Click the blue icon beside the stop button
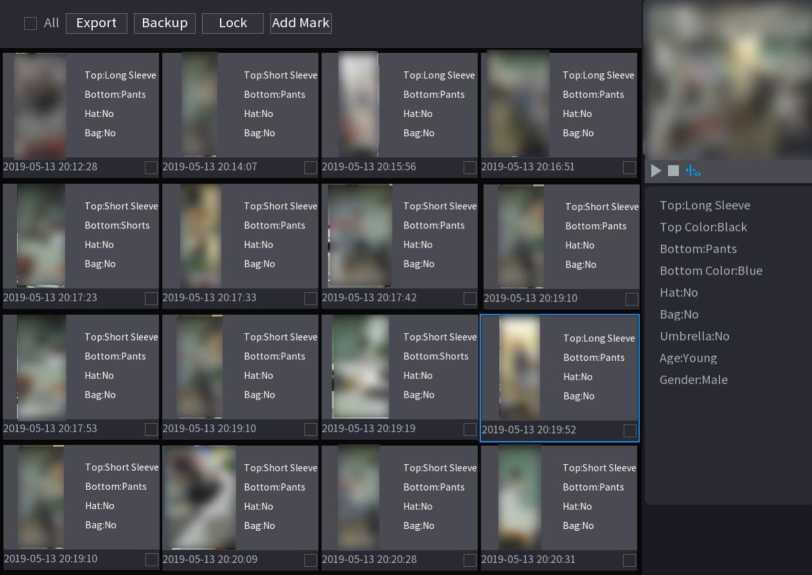The height and width of the screenshot is (575, 812). point(692,171)
